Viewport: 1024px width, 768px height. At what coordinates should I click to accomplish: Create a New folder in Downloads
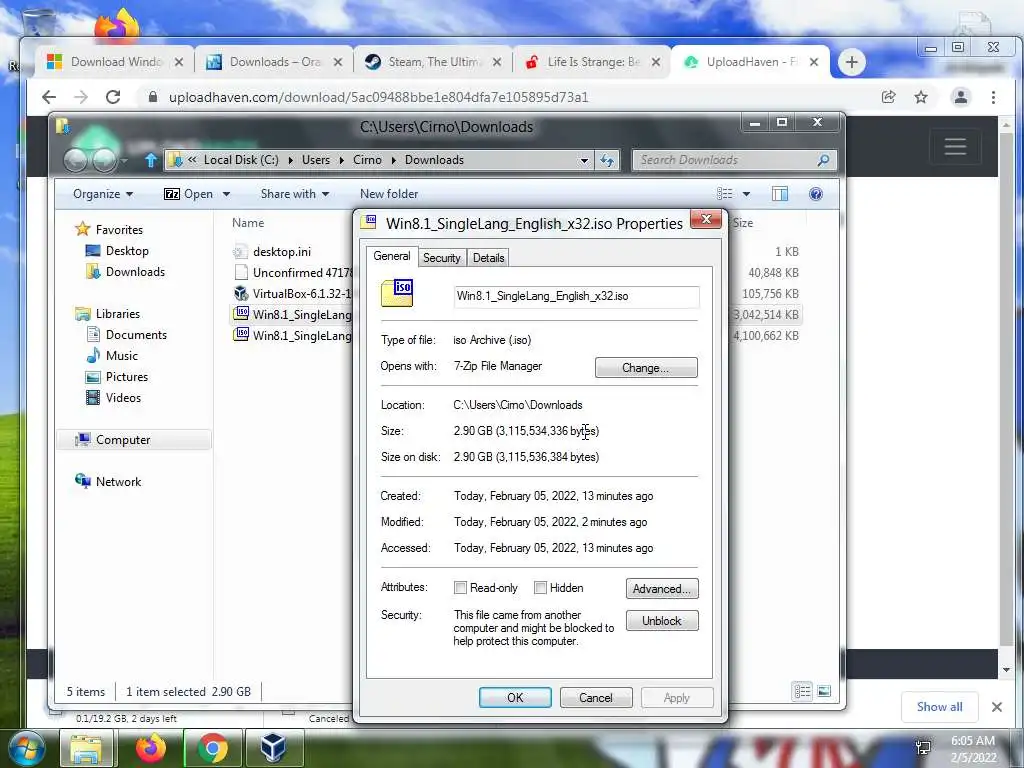[389, 194]
